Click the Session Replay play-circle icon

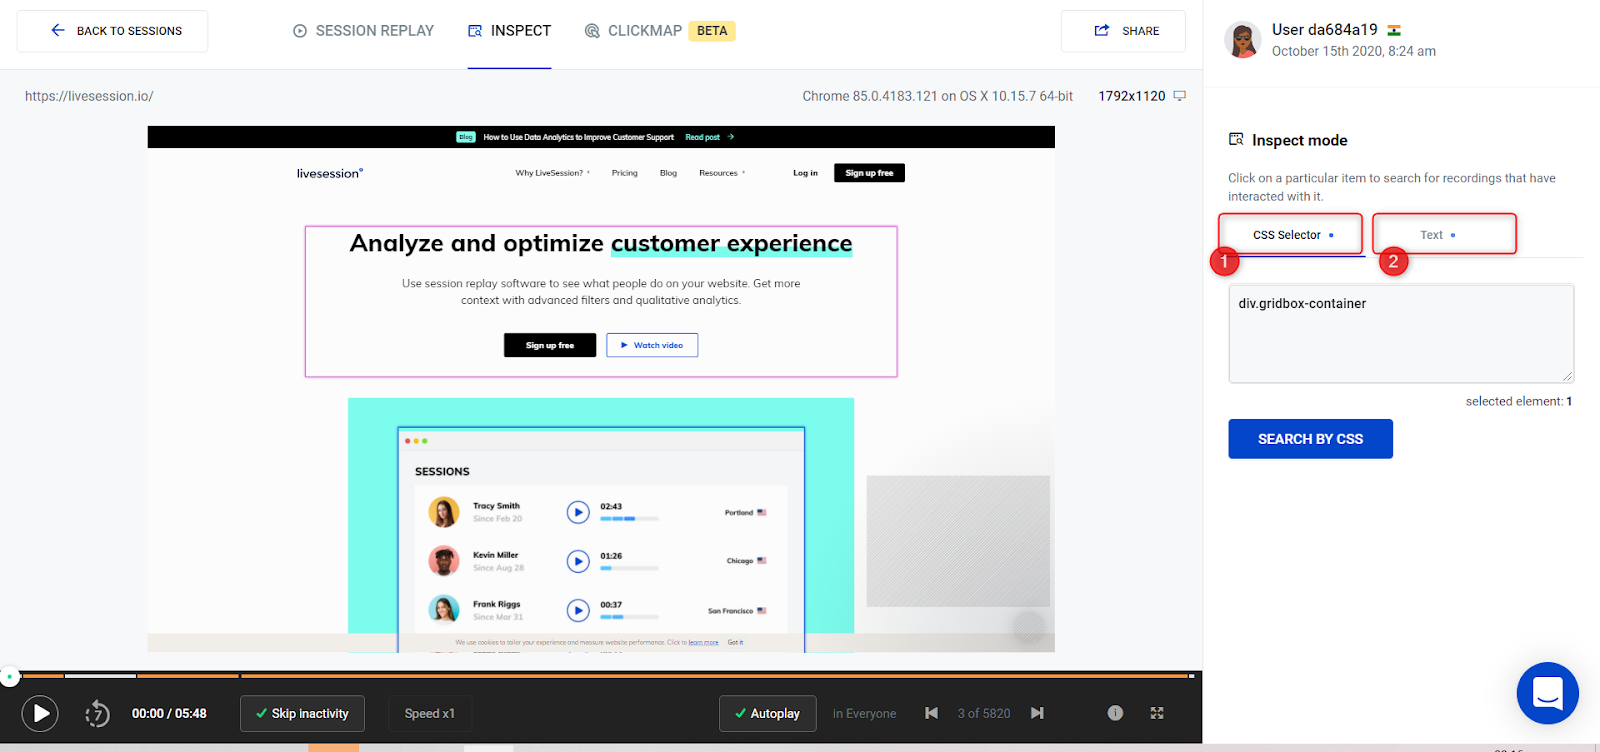[x=300, y=31]
